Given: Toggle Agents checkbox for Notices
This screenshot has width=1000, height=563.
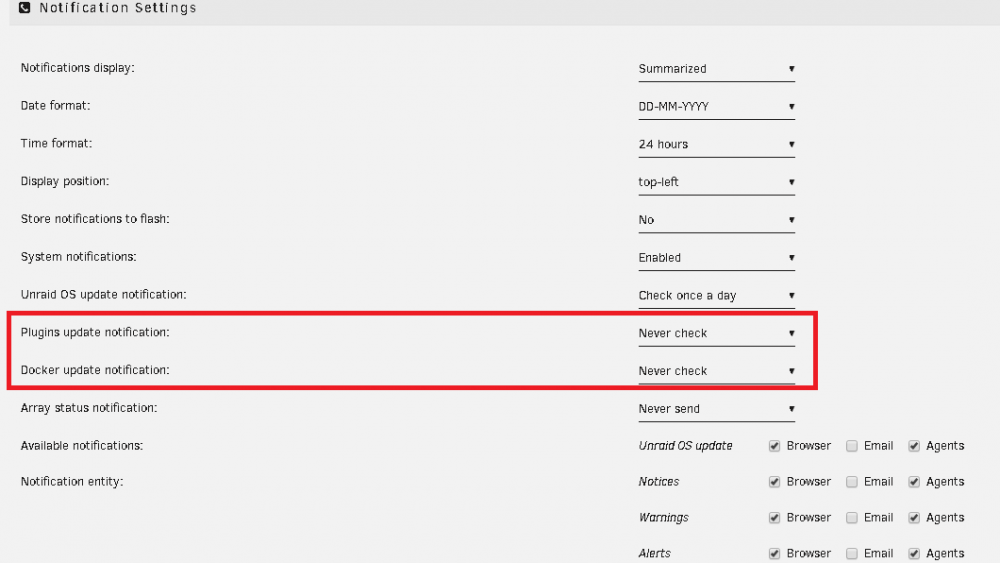Looking at the screenshot, I should [x=914, y=482].
